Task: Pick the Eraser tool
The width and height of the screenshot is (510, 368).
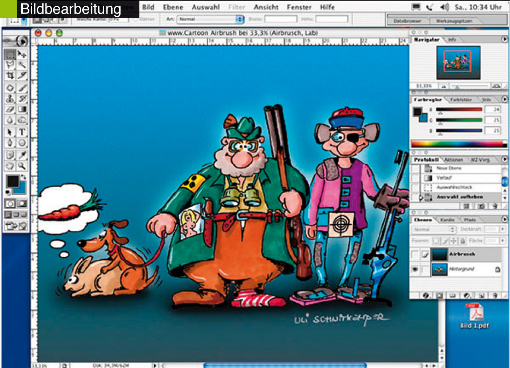Action: (x=10, y=109)
